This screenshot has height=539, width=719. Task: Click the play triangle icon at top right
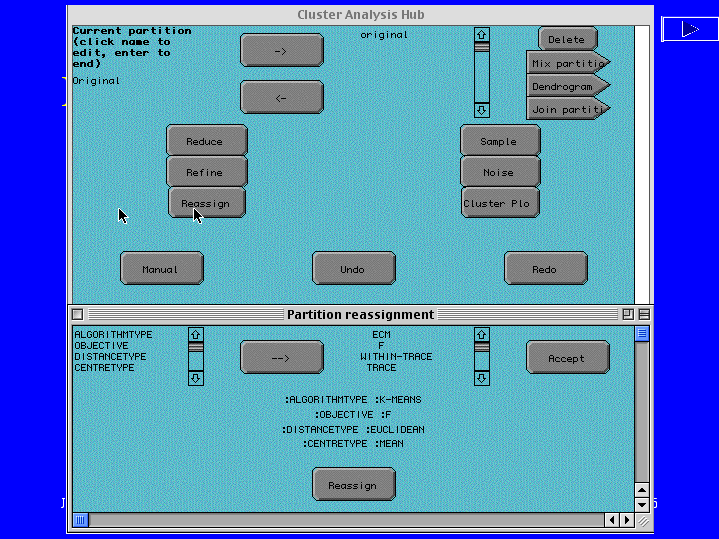pos(689,29)
